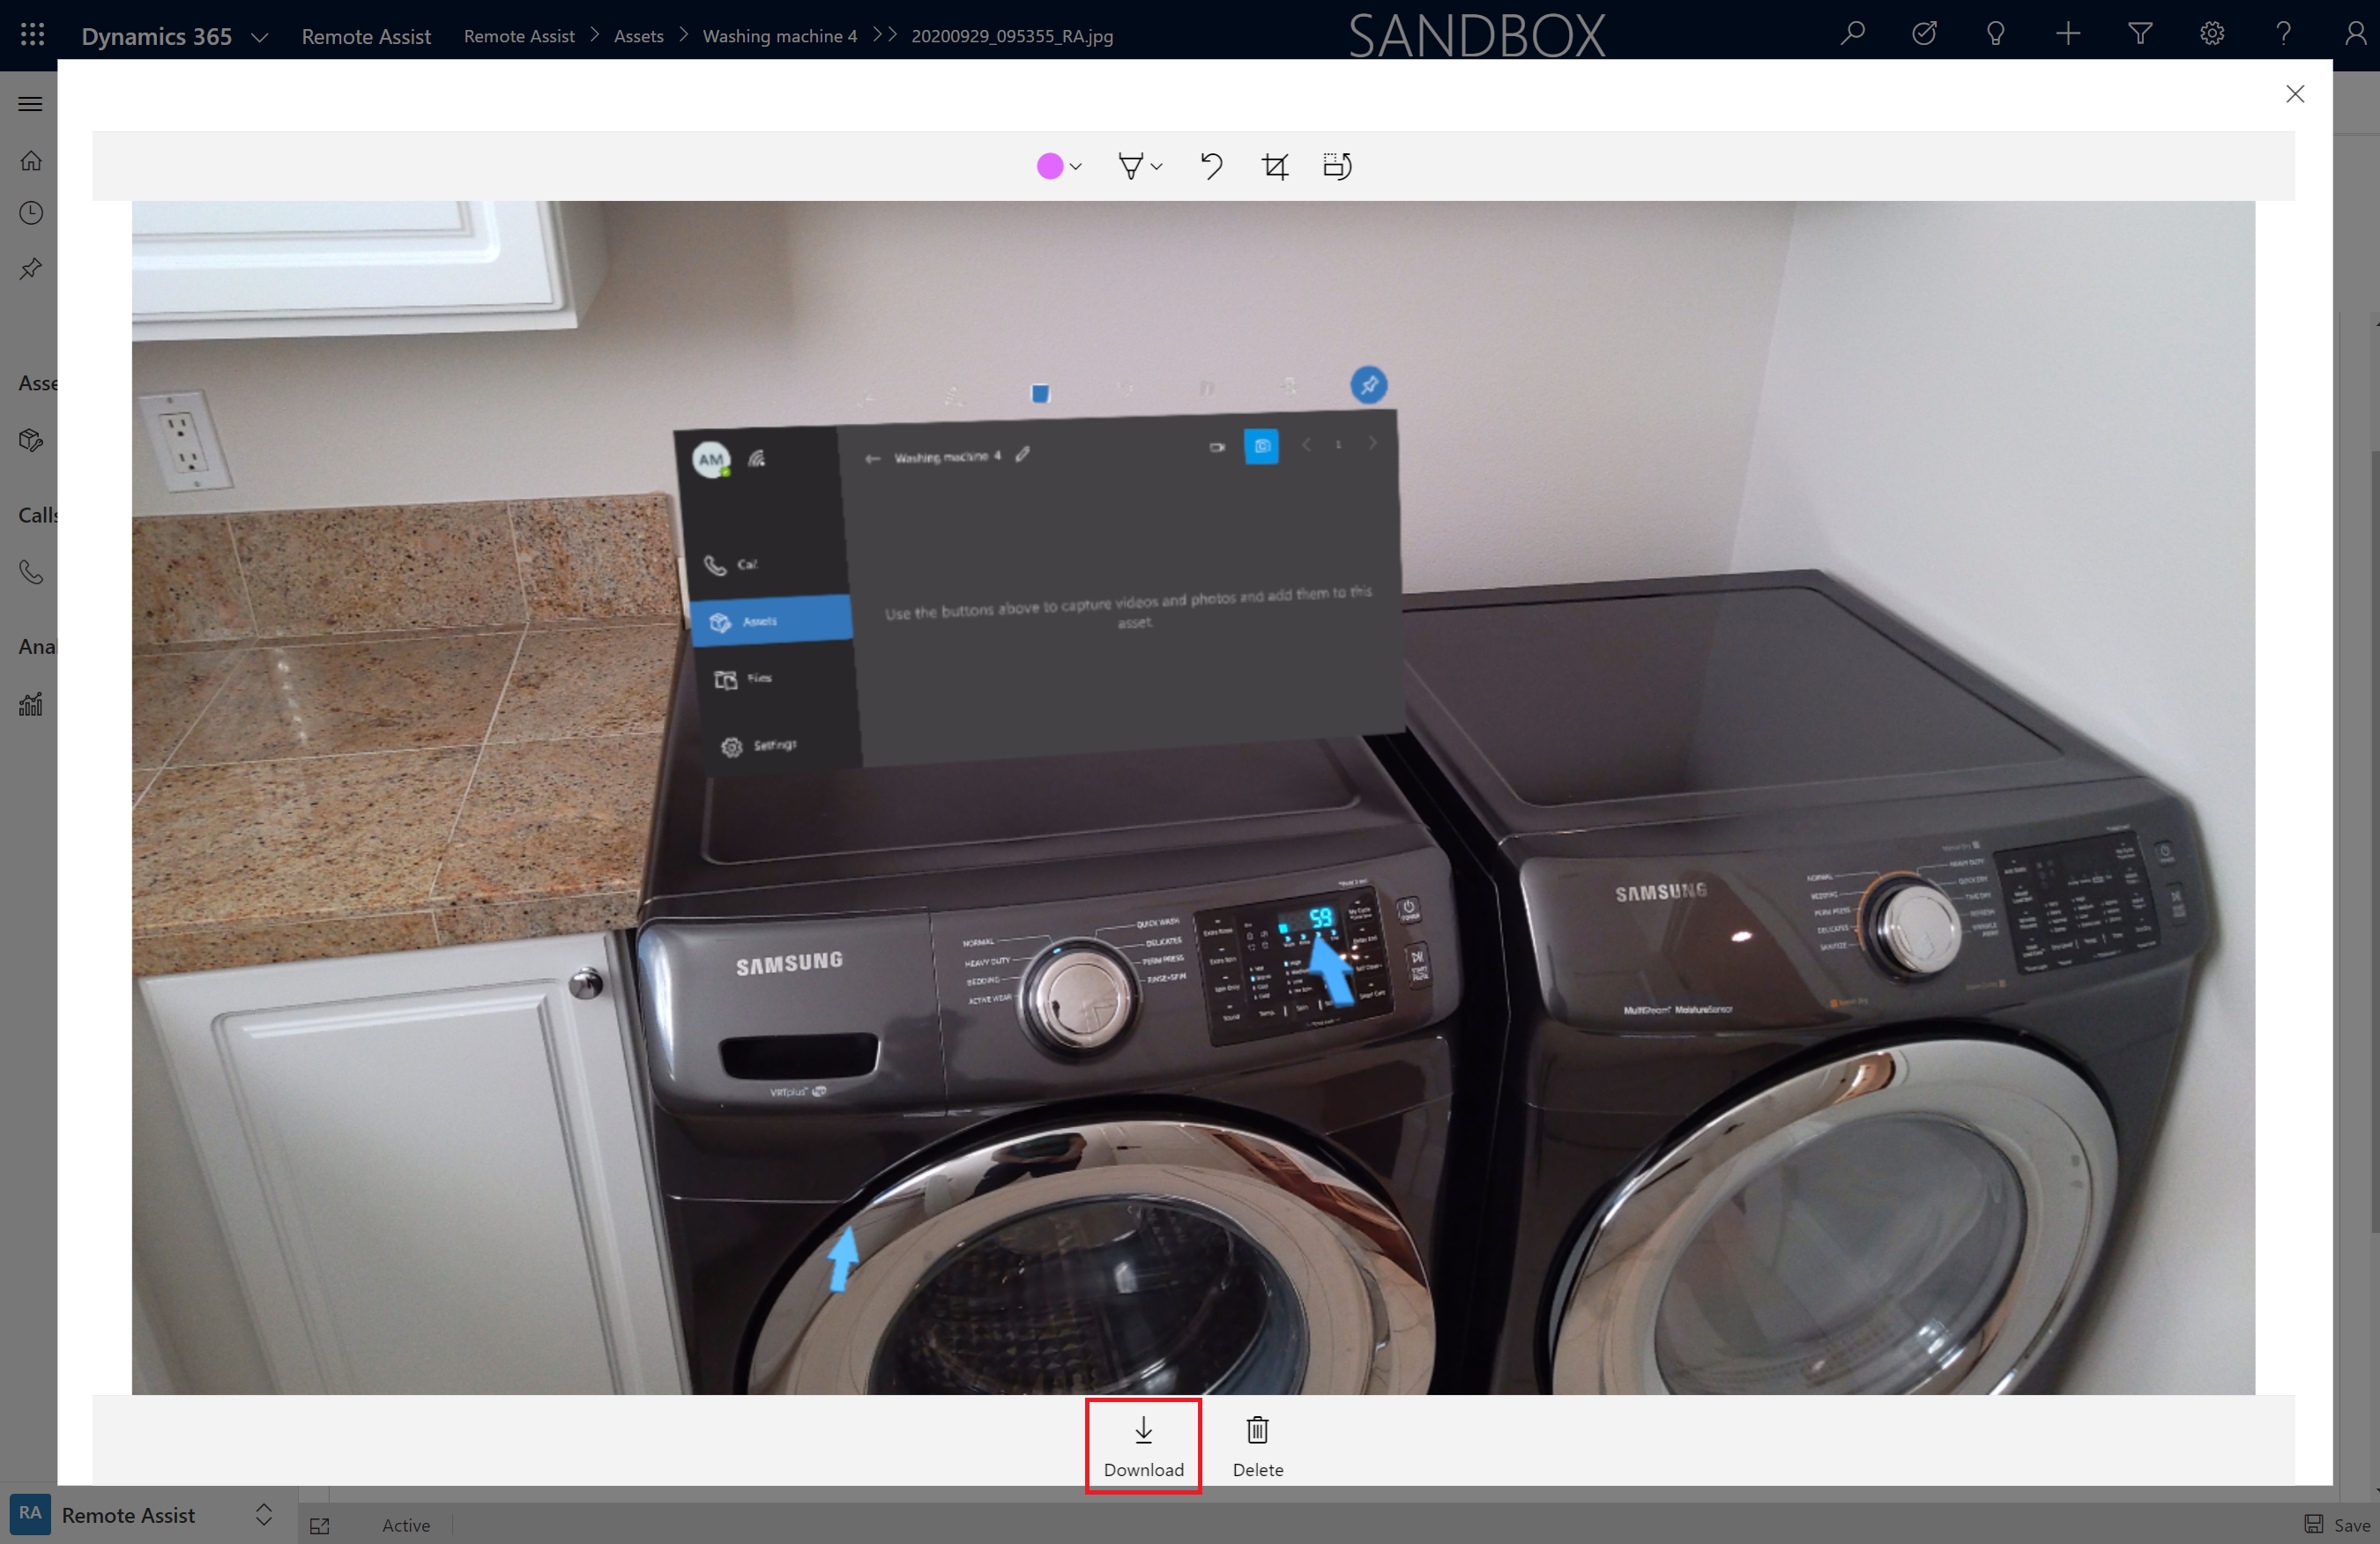The image size is (2380, 1544).
Task: Click the Delete button for this image
Action: (1256, 1444)
